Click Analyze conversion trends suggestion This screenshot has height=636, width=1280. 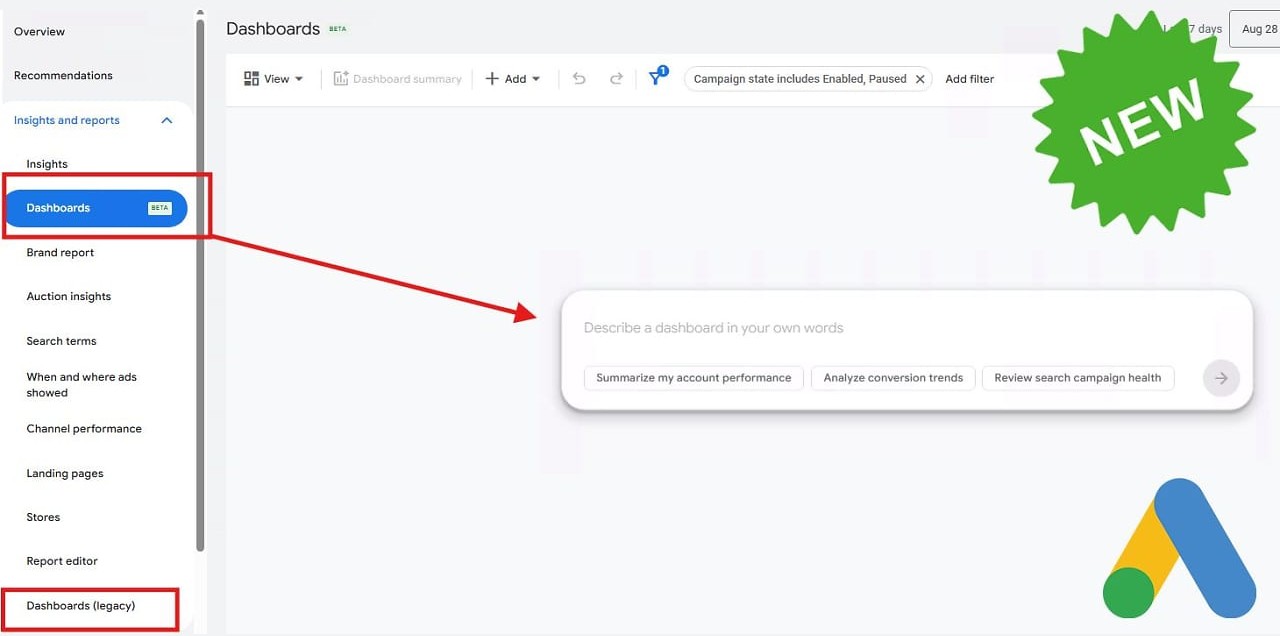click(x=893, y=378)
